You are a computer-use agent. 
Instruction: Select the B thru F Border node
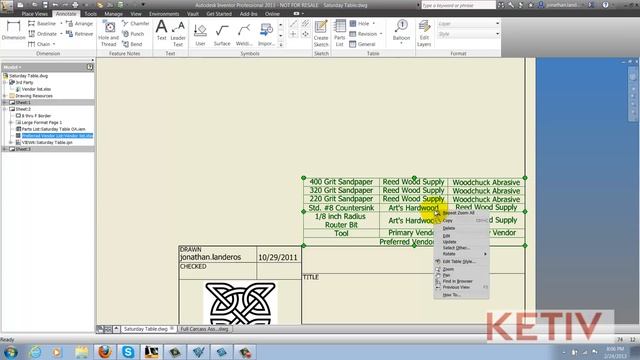click(x=36, y=116)
